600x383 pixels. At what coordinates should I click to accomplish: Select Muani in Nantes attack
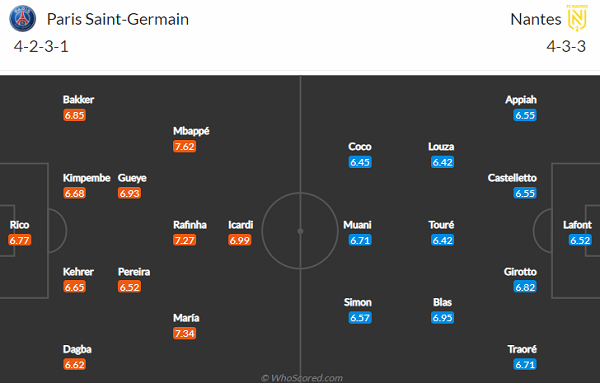click(357, 225)
